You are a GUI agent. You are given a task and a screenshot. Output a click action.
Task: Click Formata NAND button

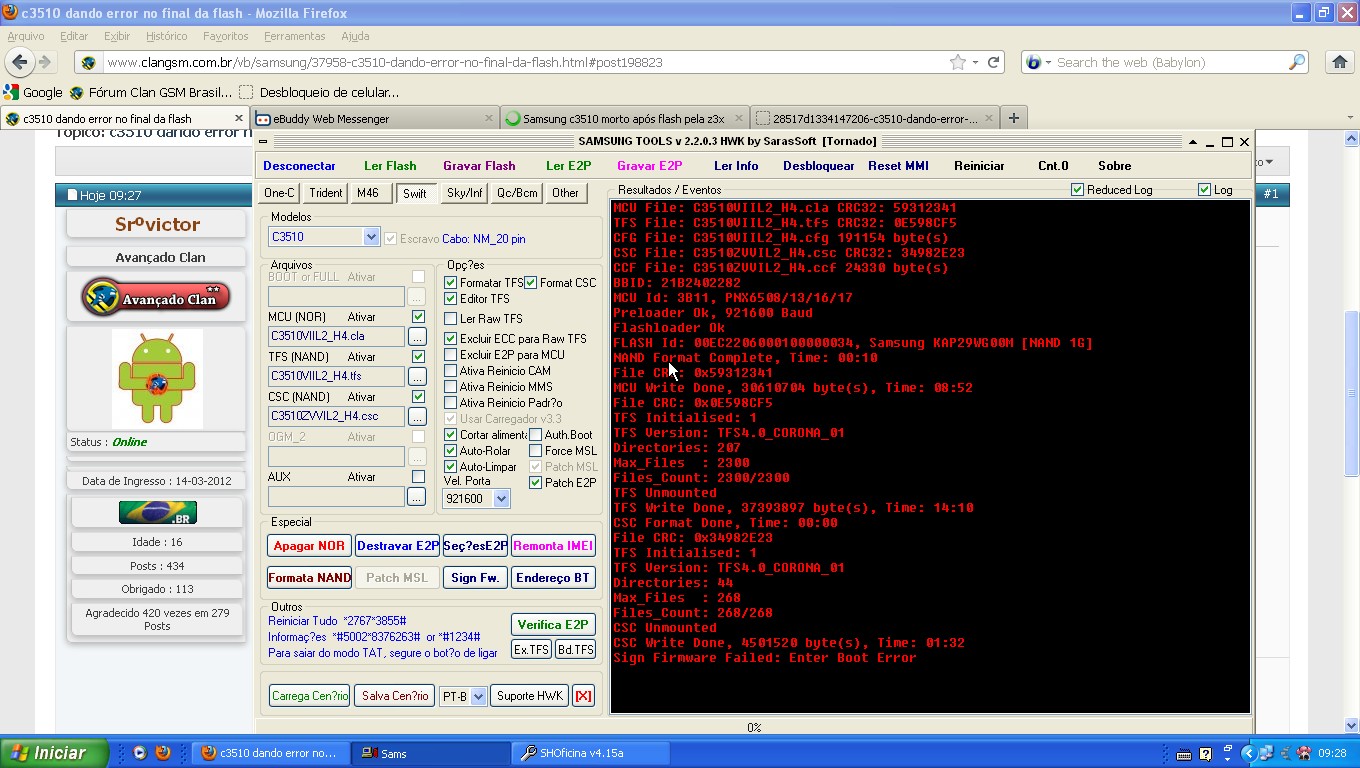tap(309, 578)
